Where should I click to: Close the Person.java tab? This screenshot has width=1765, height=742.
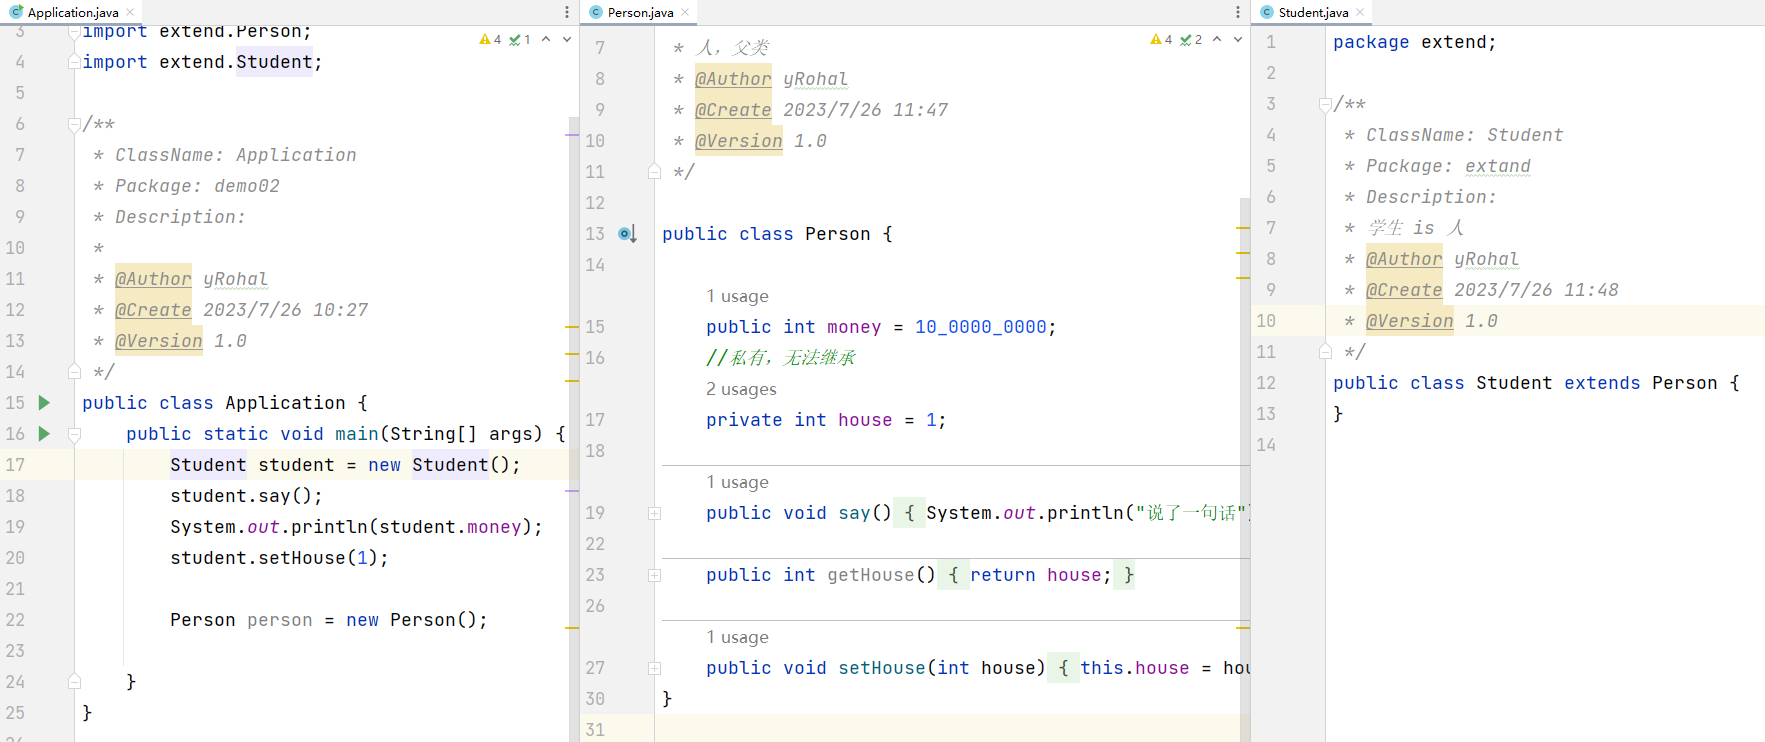(x=685, y=12)
